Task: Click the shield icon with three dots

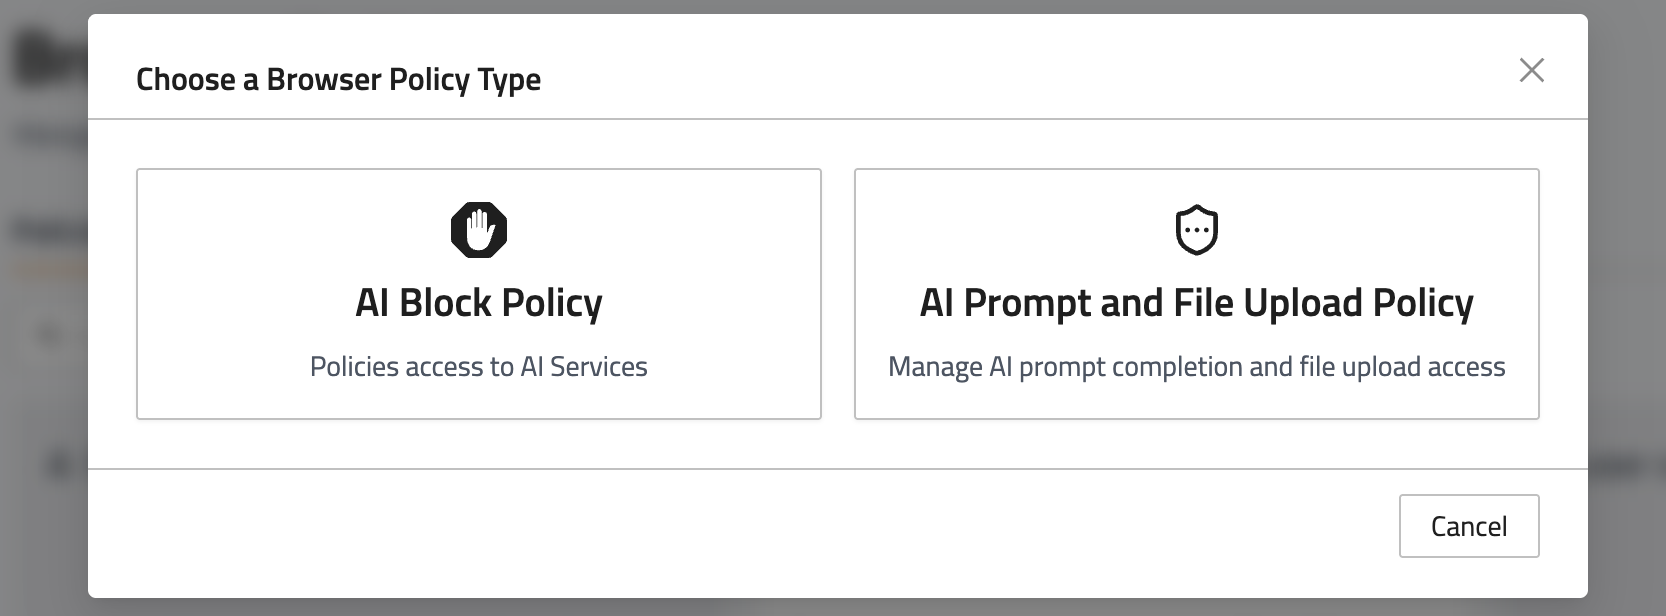Action: (1196, 230)
